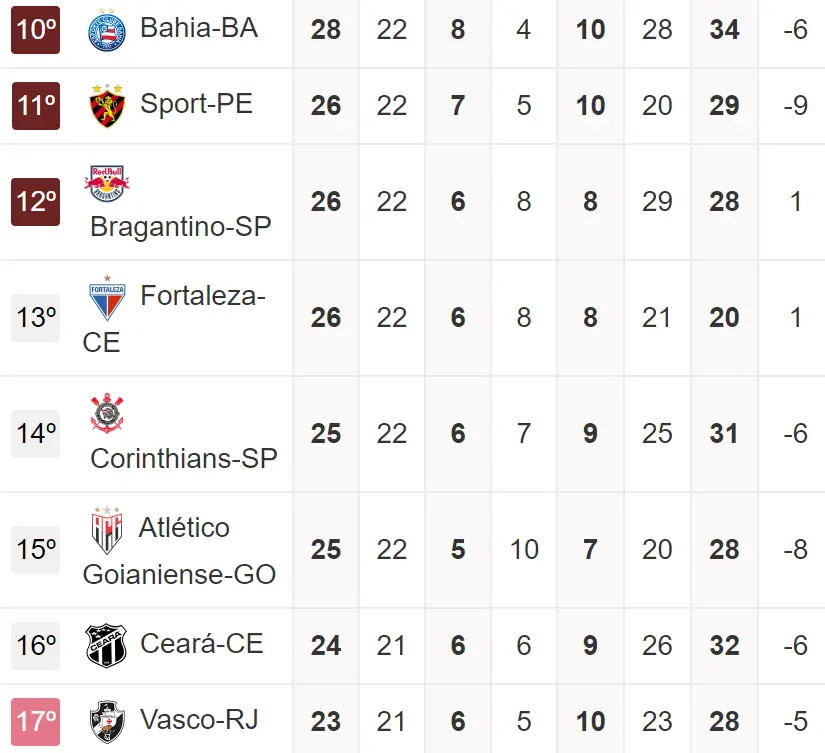Click Vasco-RJ's 23 points value
This screenshot has height=753, width=825.
(326, 722)
